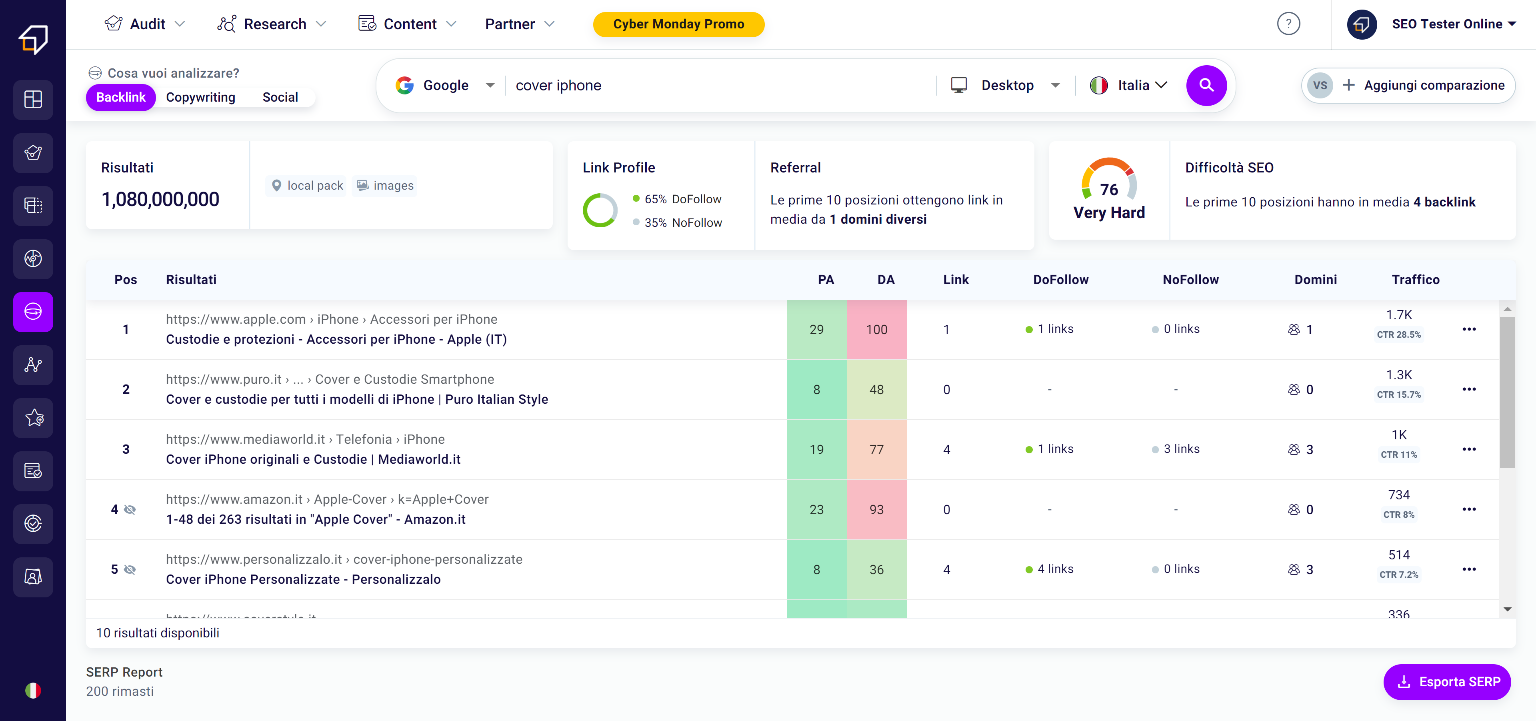This screenshot has width=1536, height=721.
Task: Toggle eye icon next to position 4
Action: click(x=129, y=509)
